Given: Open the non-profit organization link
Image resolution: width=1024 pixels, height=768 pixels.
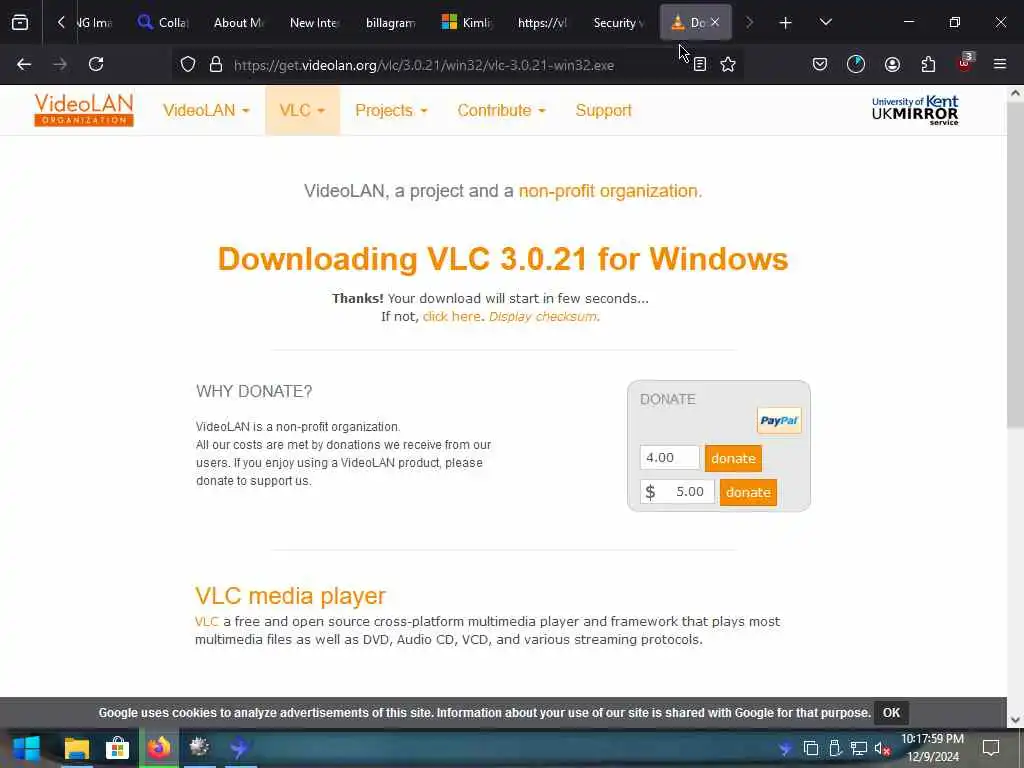Looking at the screenshot, I should click(x=610, y=191).
